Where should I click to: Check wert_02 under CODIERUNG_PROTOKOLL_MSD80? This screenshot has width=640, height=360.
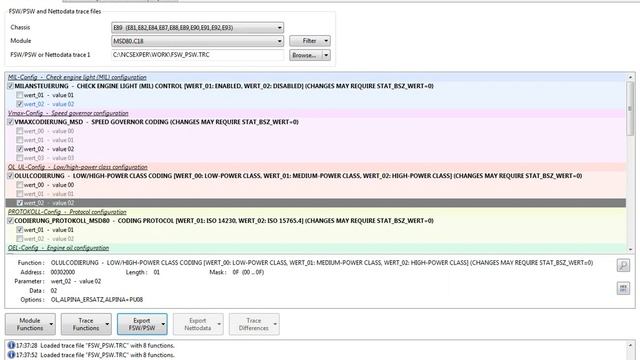(x=20, y=239)
